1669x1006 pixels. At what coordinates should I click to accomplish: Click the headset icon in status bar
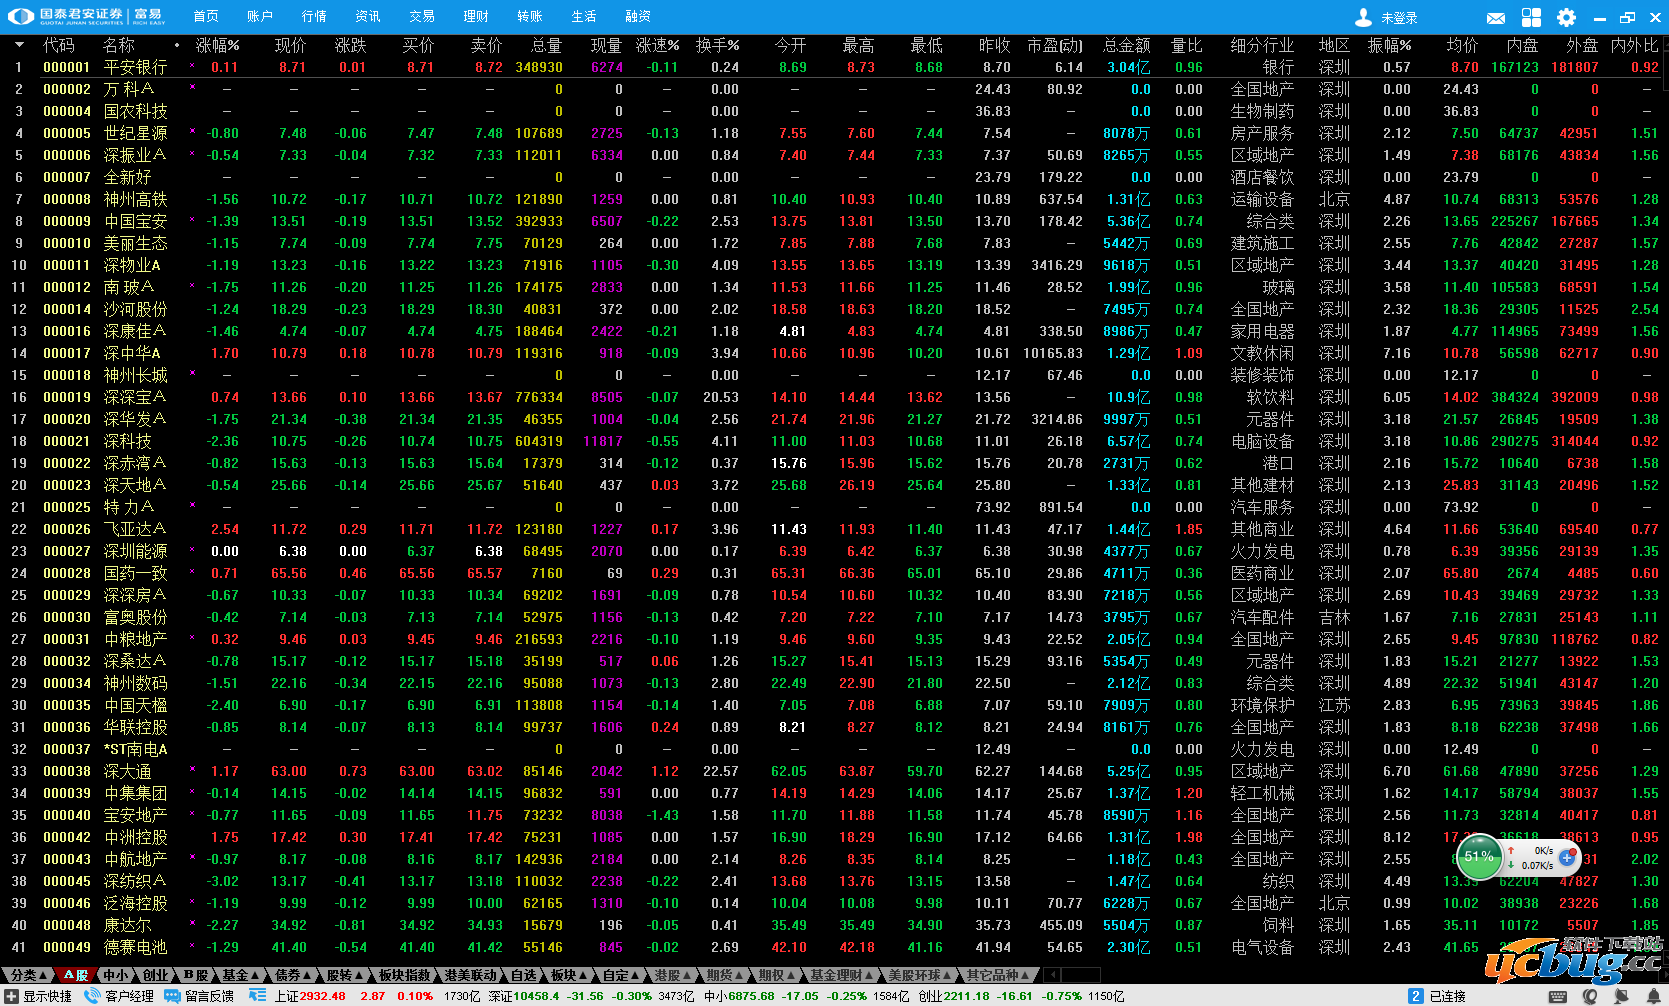[x=1591, y=996]
